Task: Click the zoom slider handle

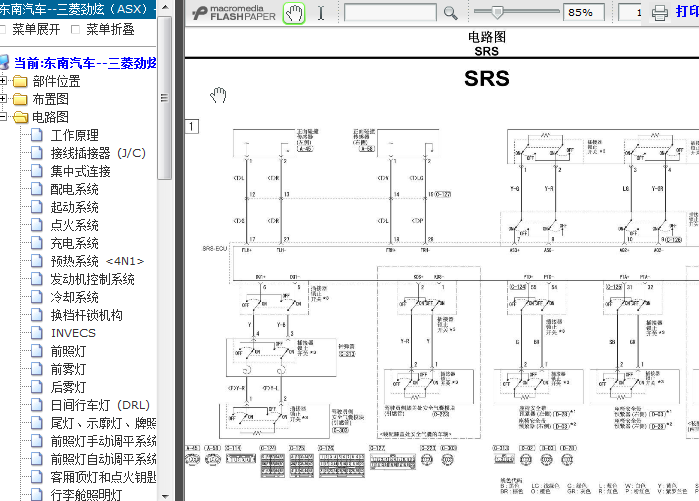Action: click(497, 12)
